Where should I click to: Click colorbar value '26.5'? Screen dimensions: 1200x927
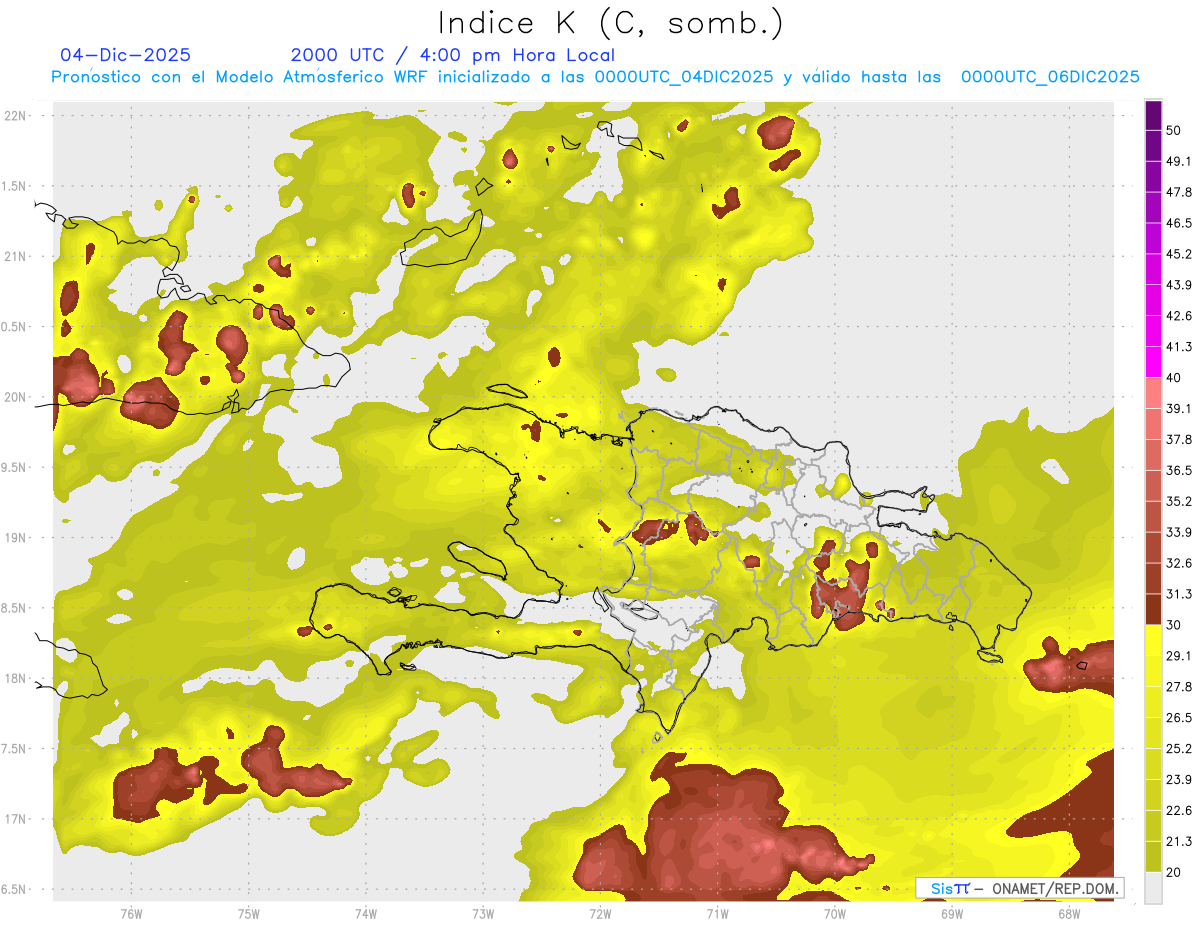coord(1179,718)
